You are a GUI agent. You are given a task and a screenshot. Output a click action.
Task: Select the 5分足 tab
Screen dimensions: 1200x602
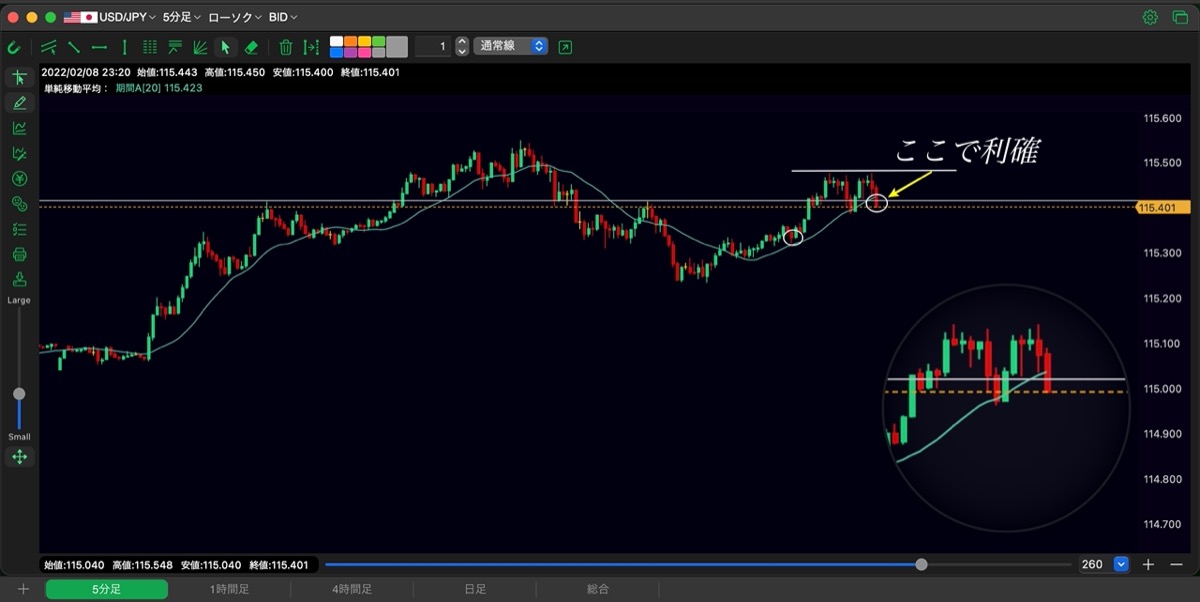106,589
